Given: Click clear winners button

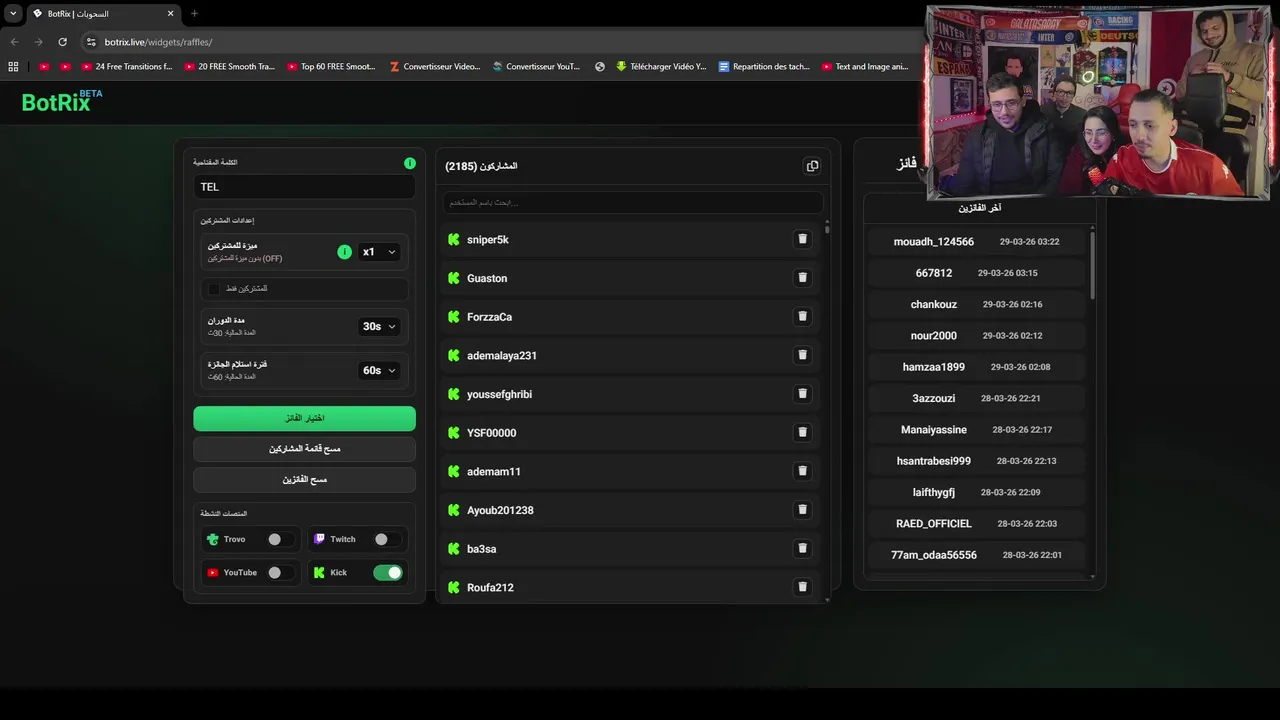Looking at the screenshot, I should pyautogui.click(x=304, y=480).
